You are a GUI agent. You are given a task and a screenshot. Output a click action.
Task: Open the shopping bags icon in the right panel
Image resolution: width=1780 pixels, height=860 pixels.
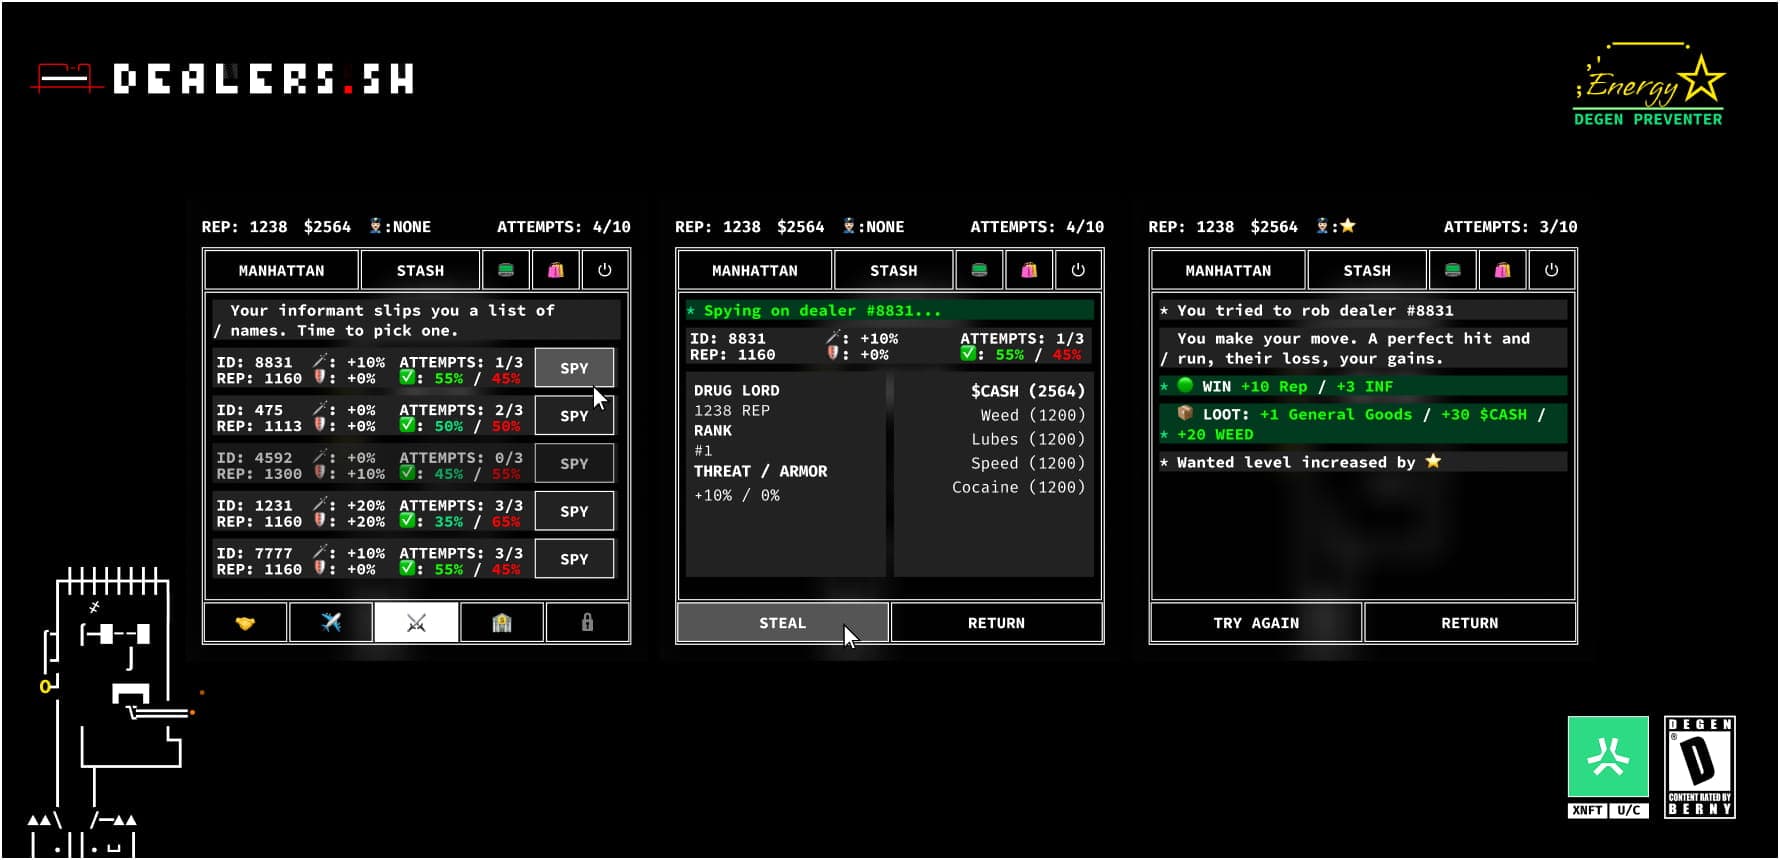pos(1502,270)
